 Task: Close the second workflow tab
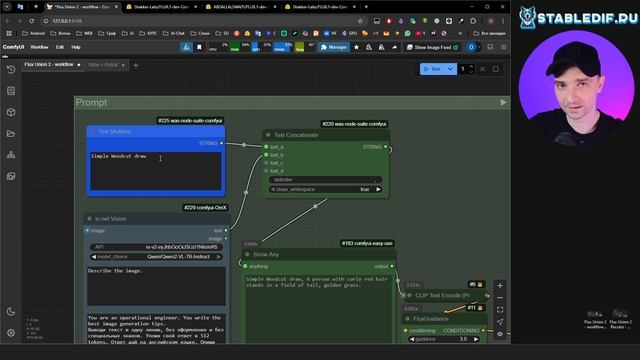(x=123, y=65)
